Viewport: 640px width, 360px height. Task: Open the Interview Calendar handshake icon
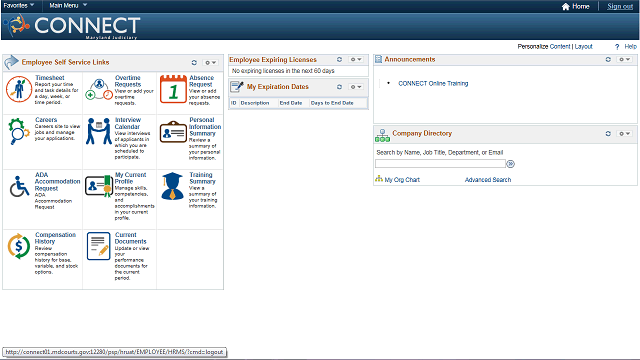[99, 131]
